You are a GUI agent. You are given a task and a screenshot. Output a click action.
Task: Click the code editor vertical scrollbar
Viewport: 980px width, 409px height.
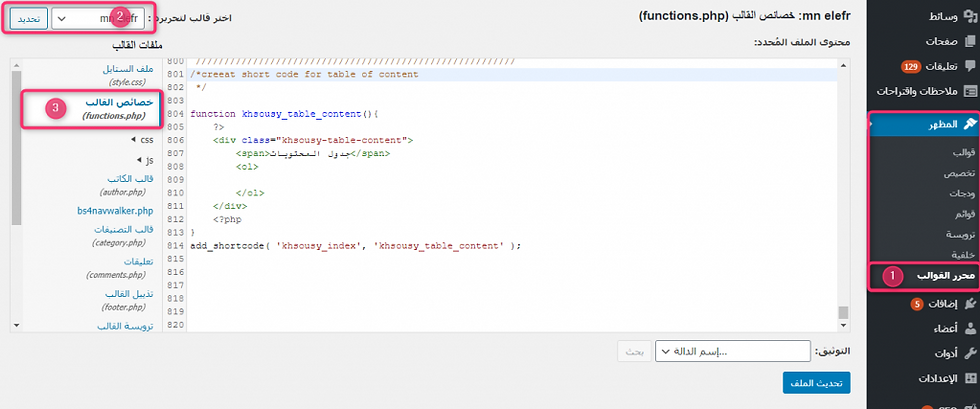(x=843, y=190)
